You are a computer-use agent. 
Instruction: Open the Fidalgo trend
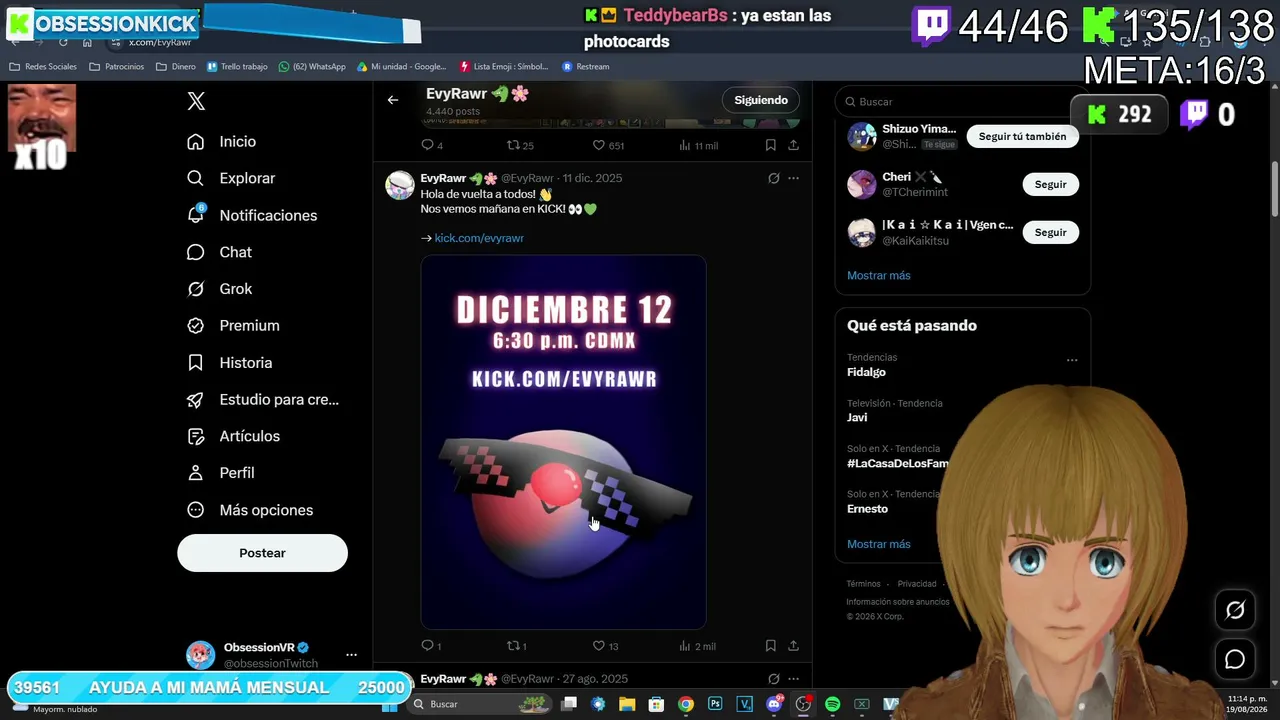coord(866,372)
